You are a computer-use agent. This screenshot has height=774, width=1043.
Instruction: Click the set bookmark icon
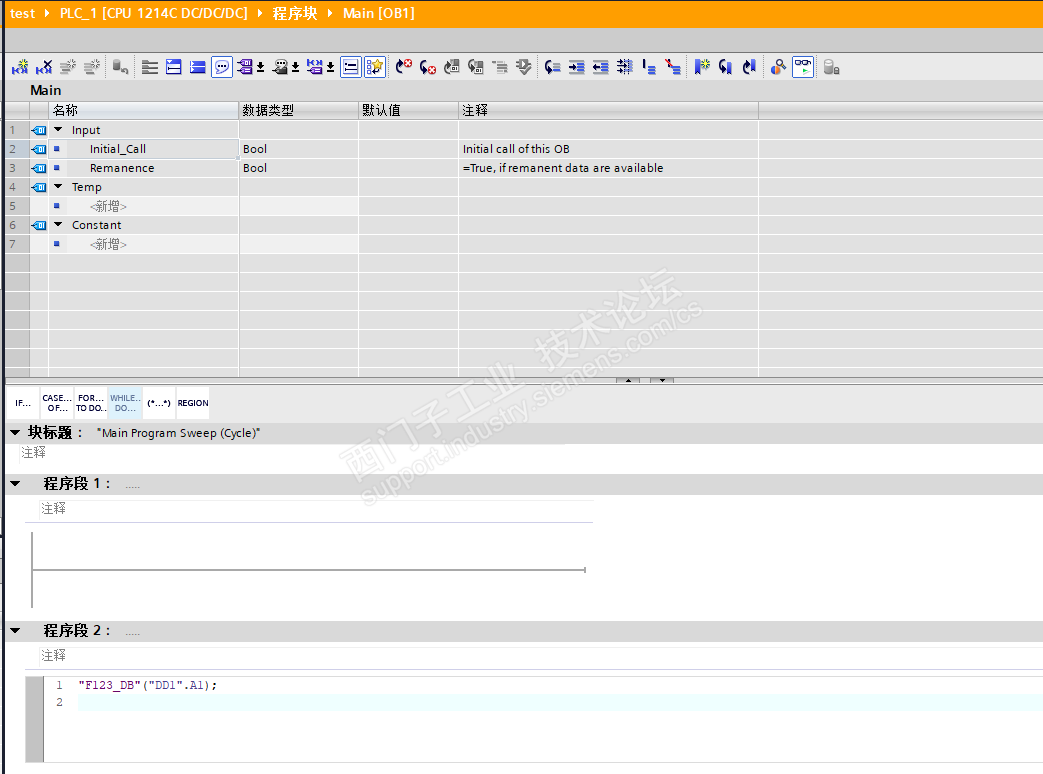(x=702, y=67)
